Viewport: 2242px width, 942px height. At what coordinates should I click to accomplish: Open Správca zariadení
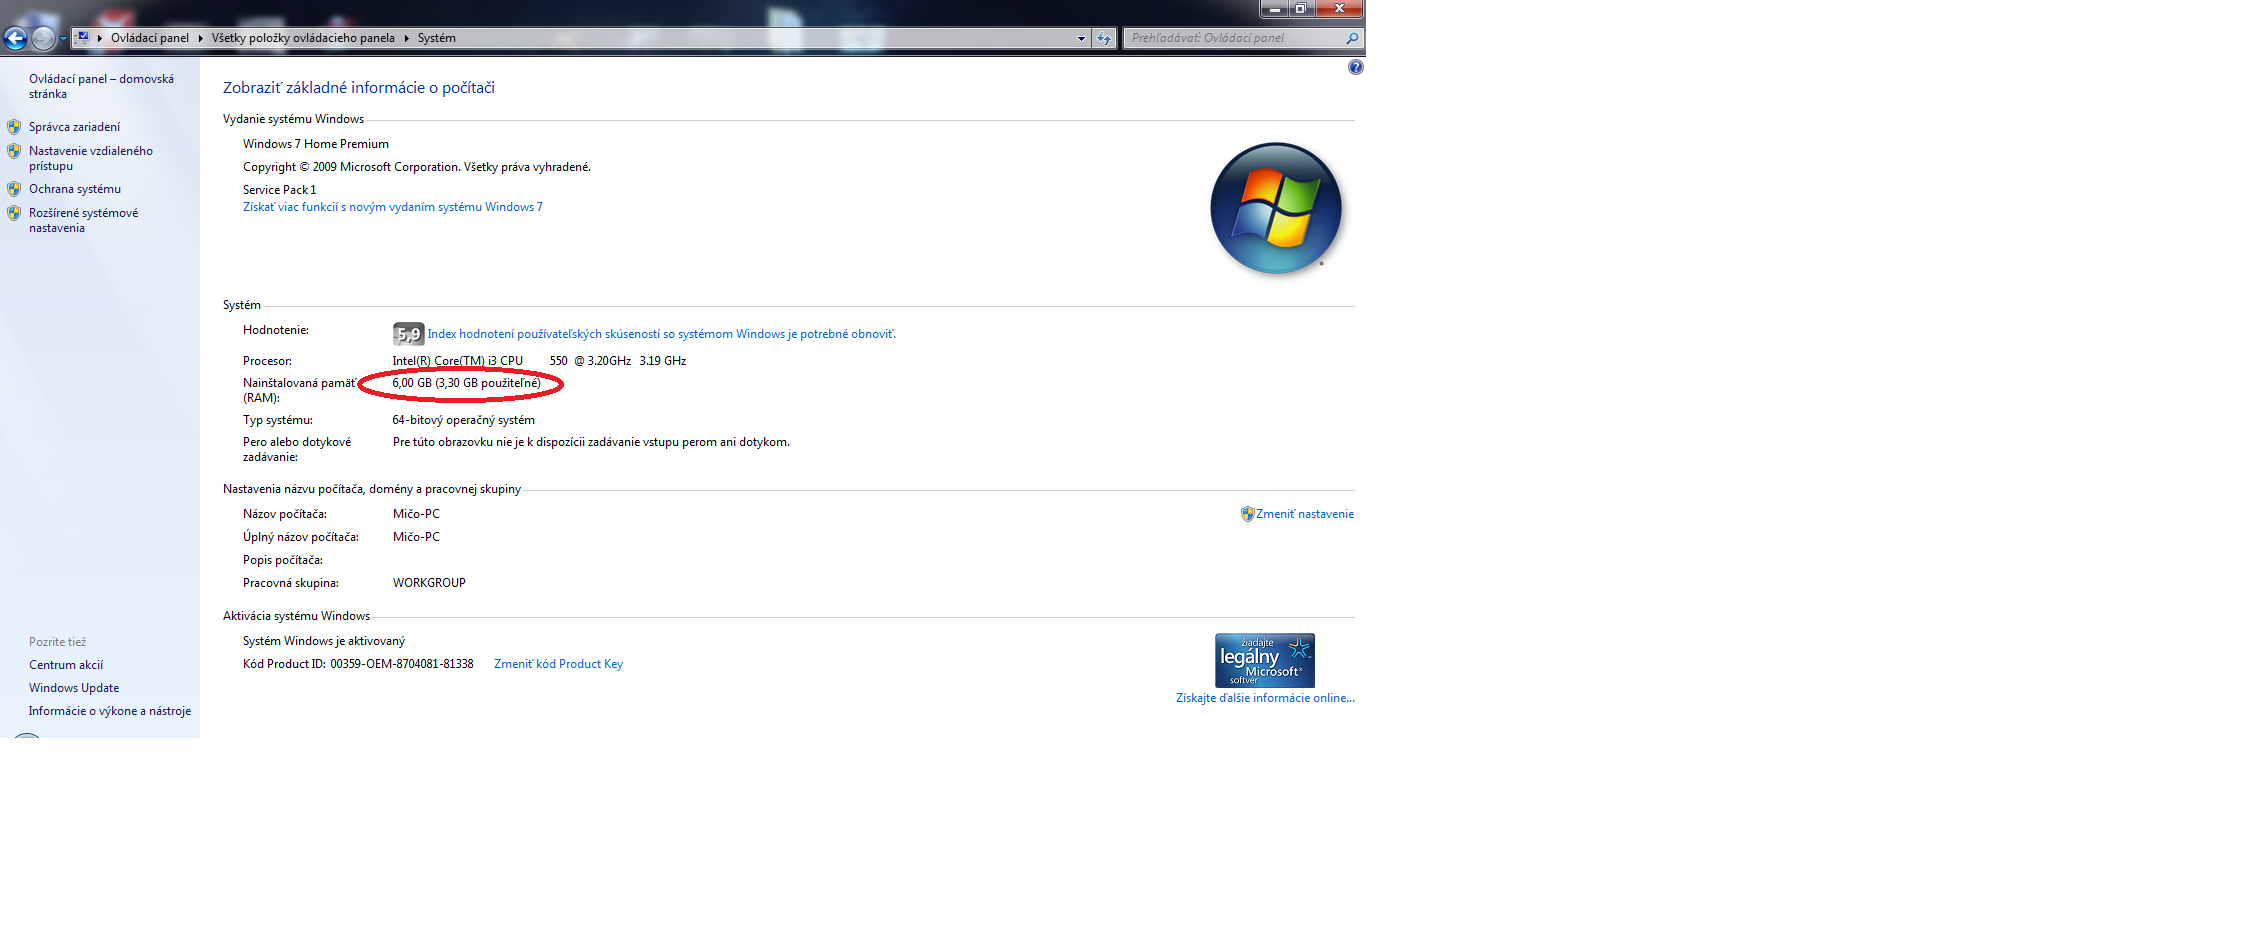74,127
